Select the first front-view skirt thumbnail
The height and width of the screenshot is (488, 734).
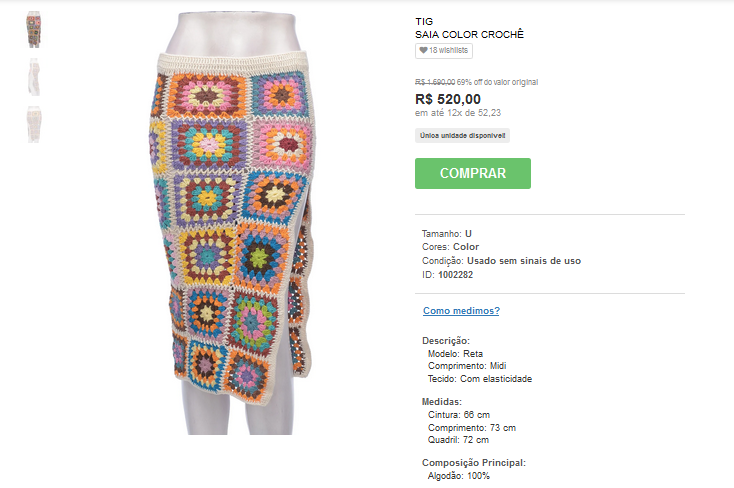coord(34,30)
